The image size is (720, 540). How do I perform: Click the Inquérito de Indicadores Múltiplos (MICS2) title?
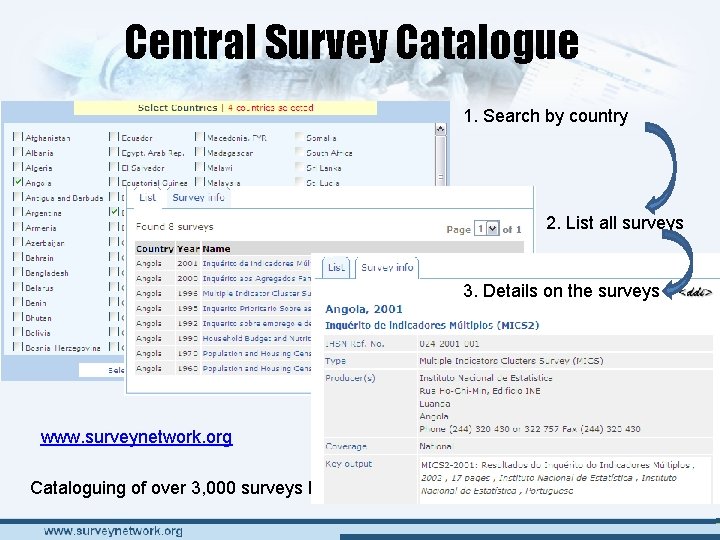click(x=432, y=326)
